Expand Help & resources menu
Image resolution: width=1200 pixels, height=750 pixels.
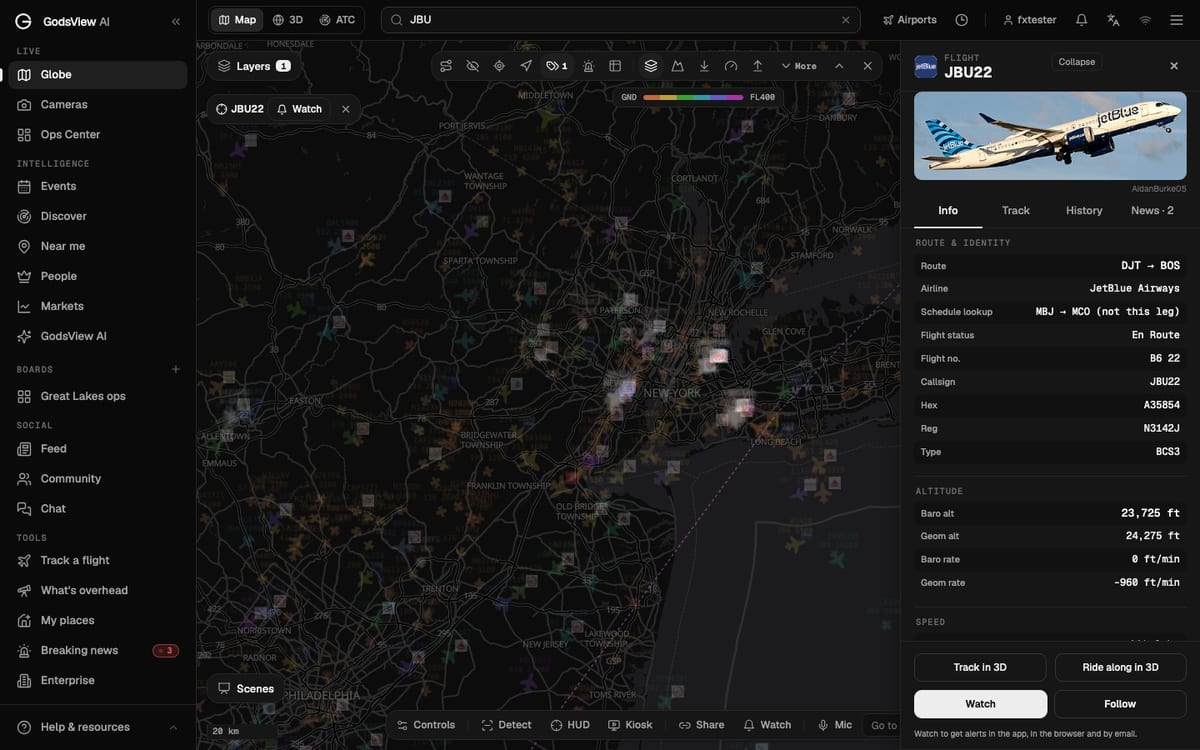[x=98, y=727]
